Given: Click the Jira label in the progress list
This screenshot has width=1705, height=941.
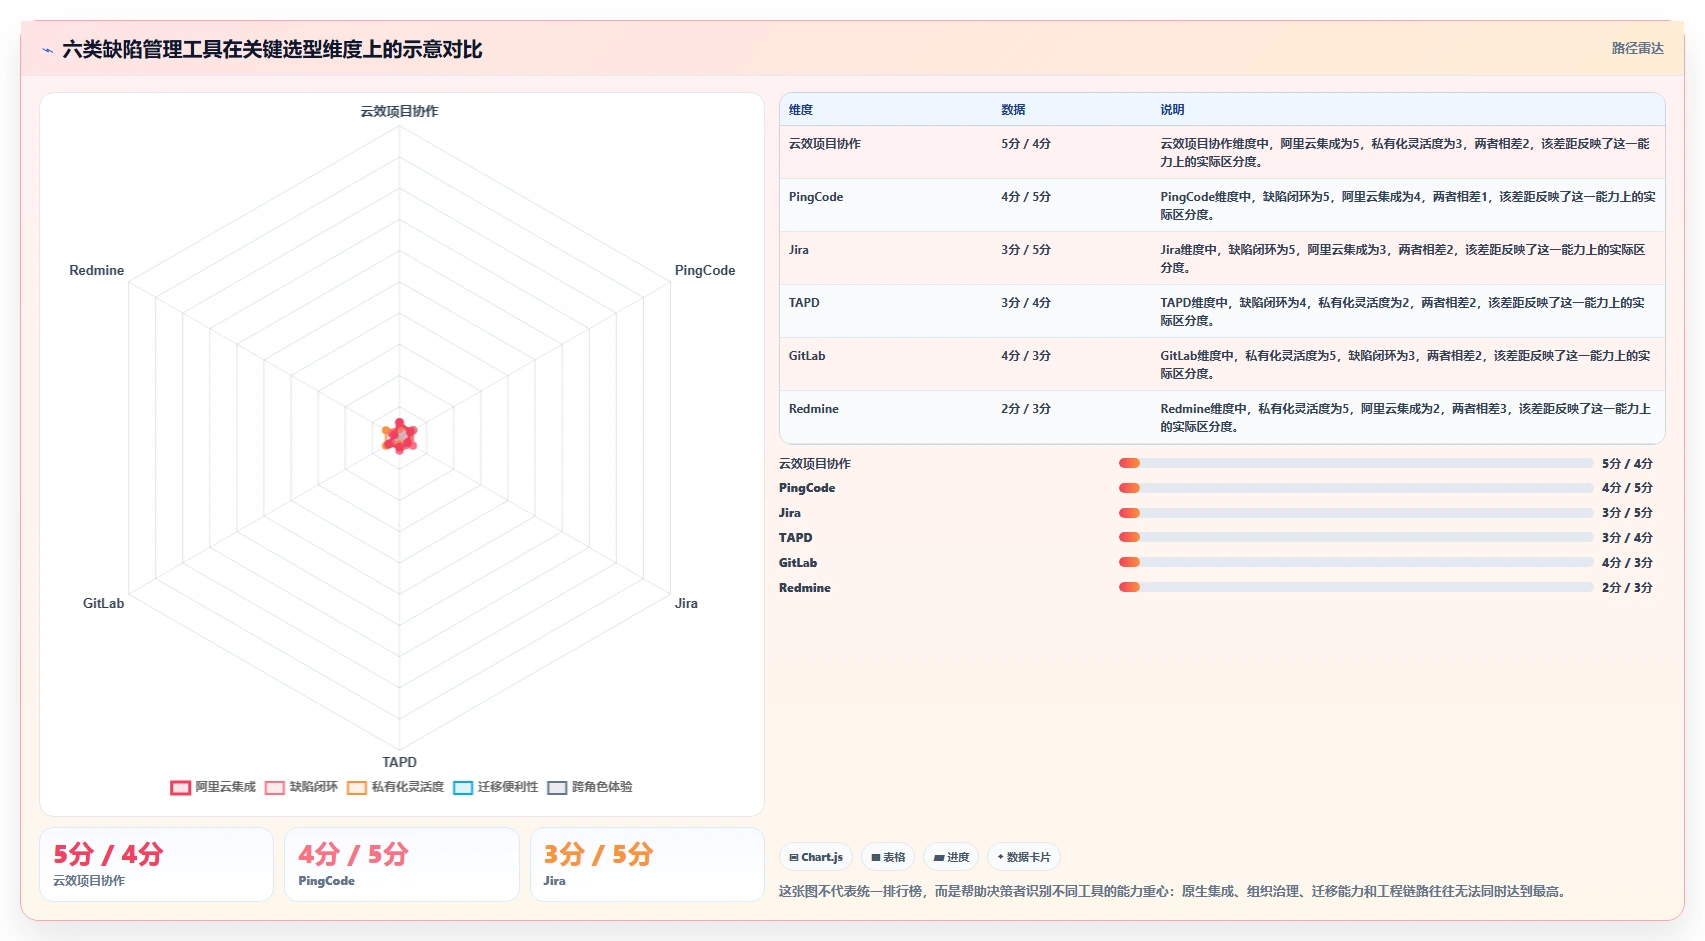Looking at the screenshot, I should pos(790,513).
